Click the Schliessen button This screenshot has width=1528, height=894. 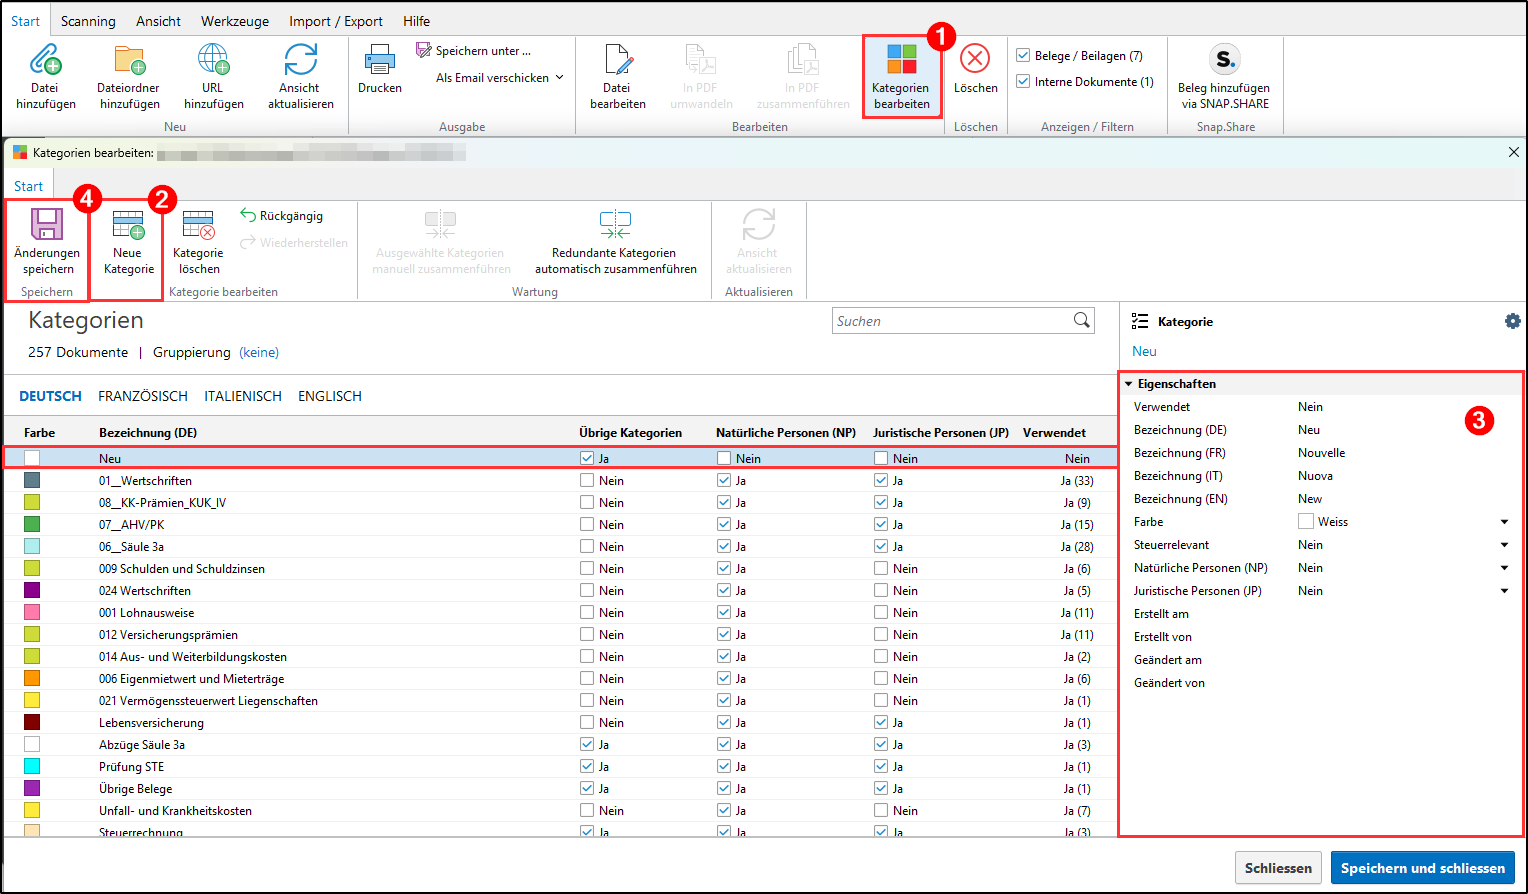click(x=1278, y=868)
